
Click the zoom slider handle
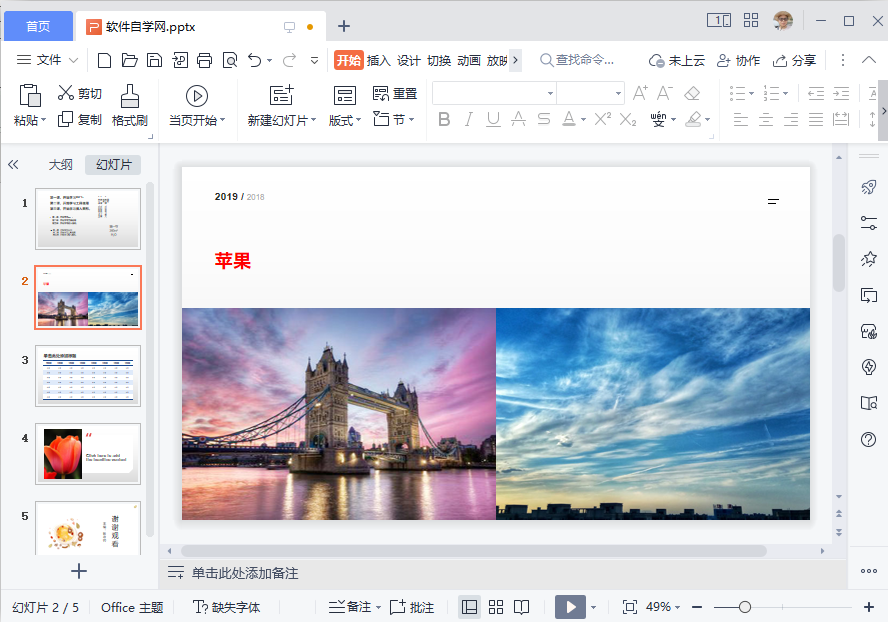pyautogui.click(x=745, y=607)
